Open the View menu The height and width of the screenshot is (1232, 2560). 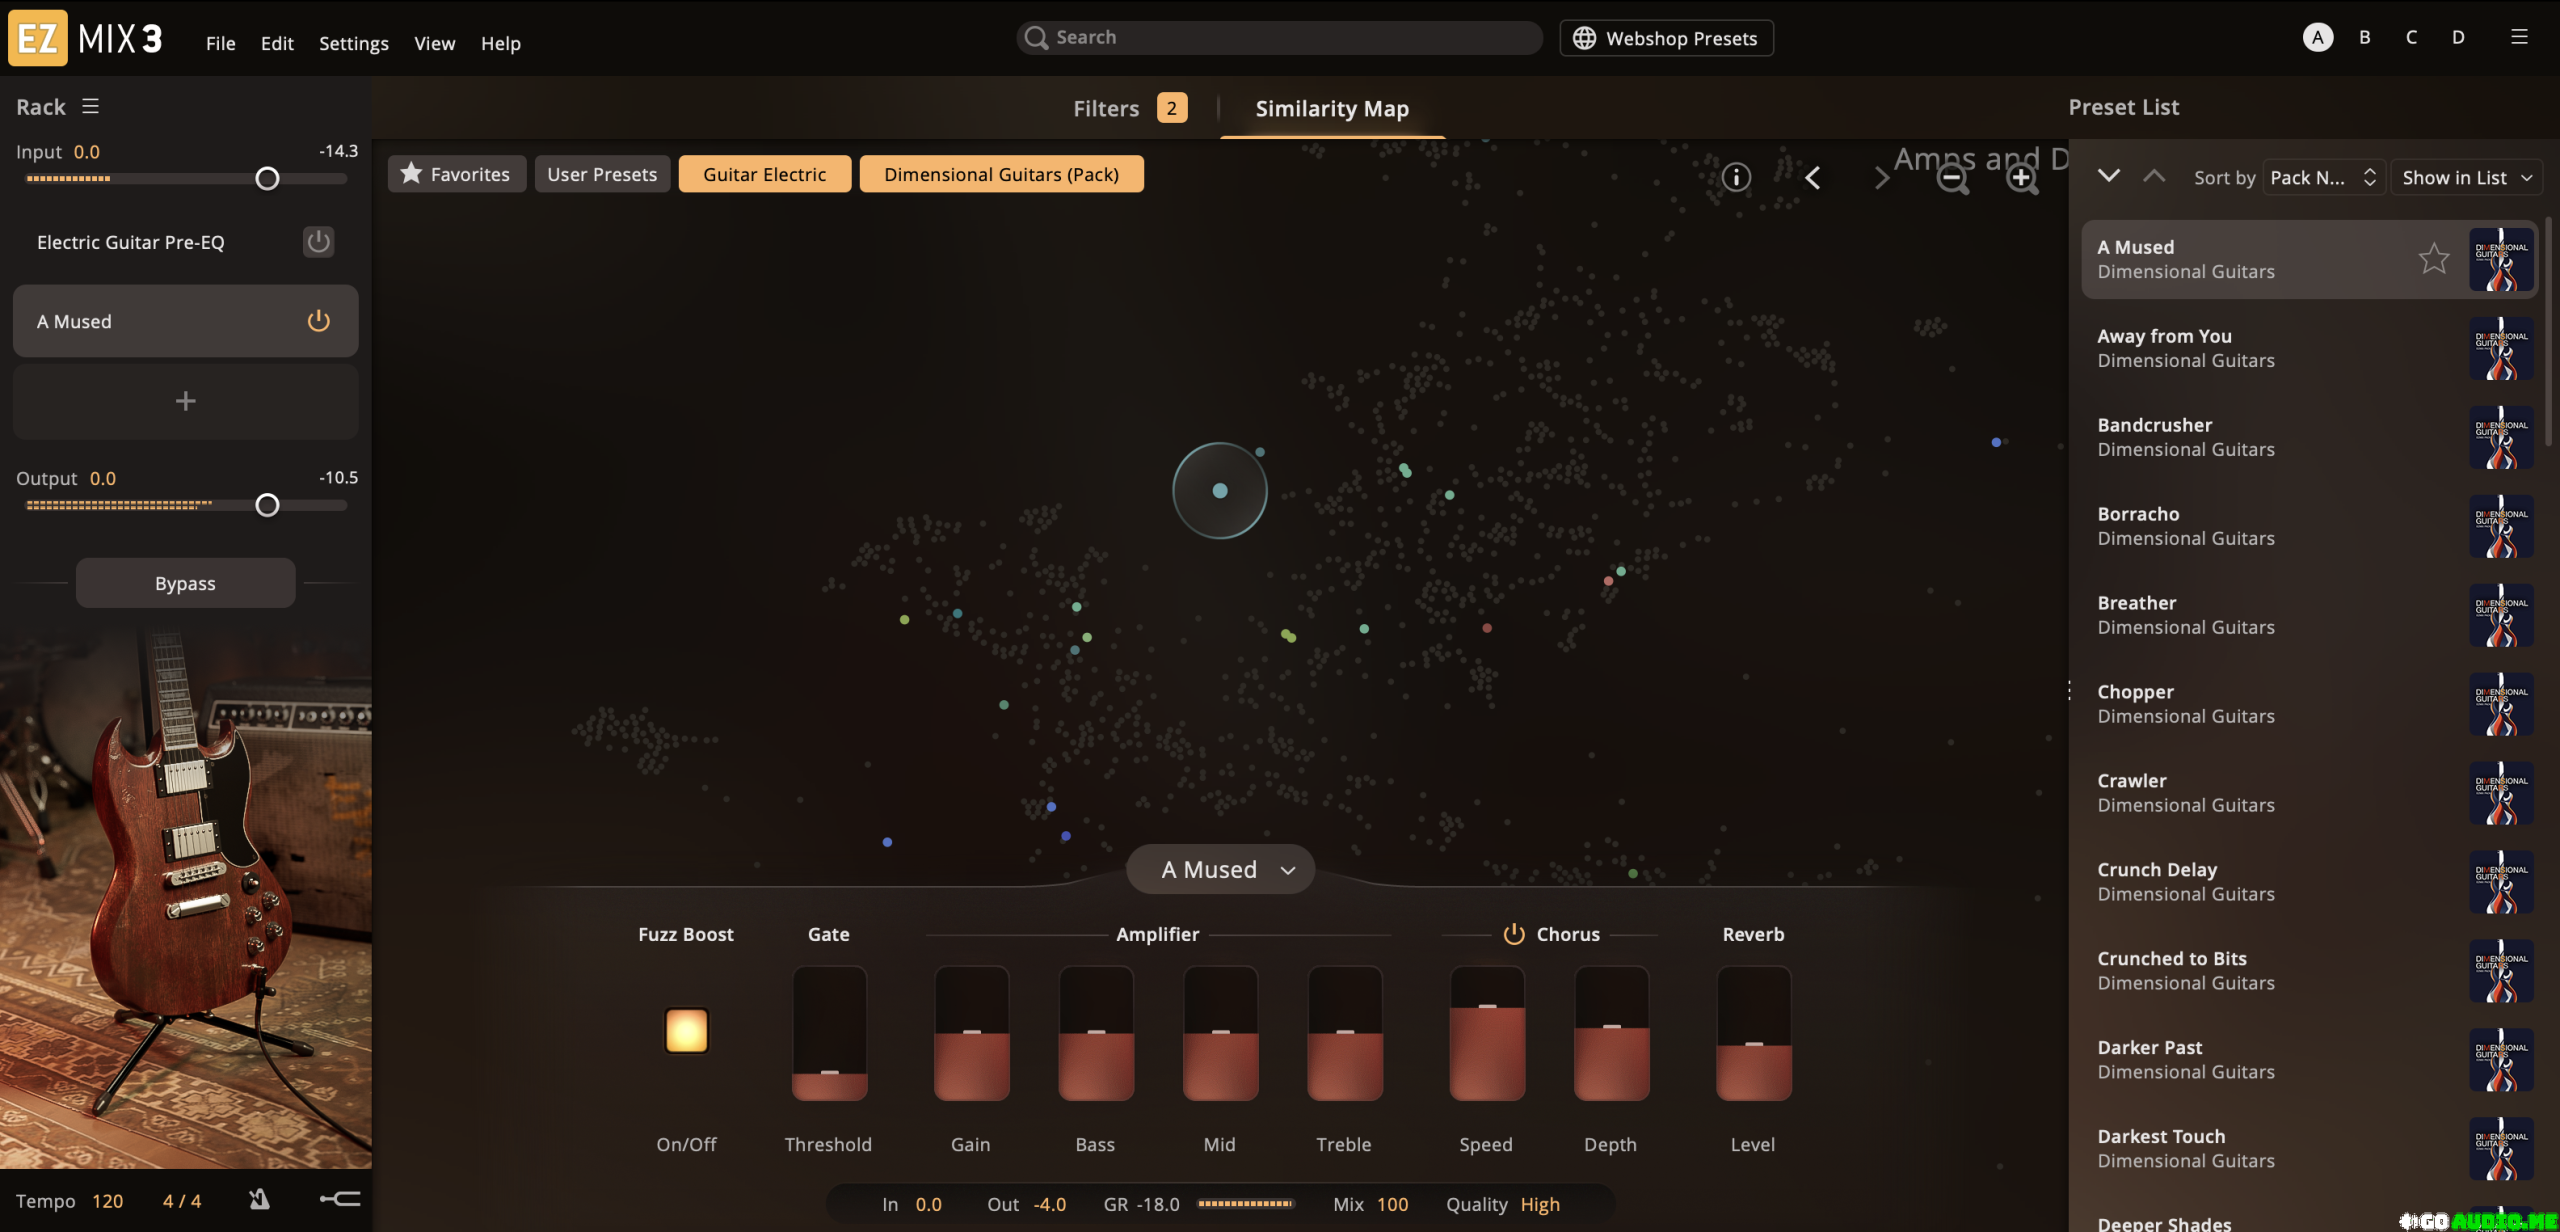tap(434, 43)
